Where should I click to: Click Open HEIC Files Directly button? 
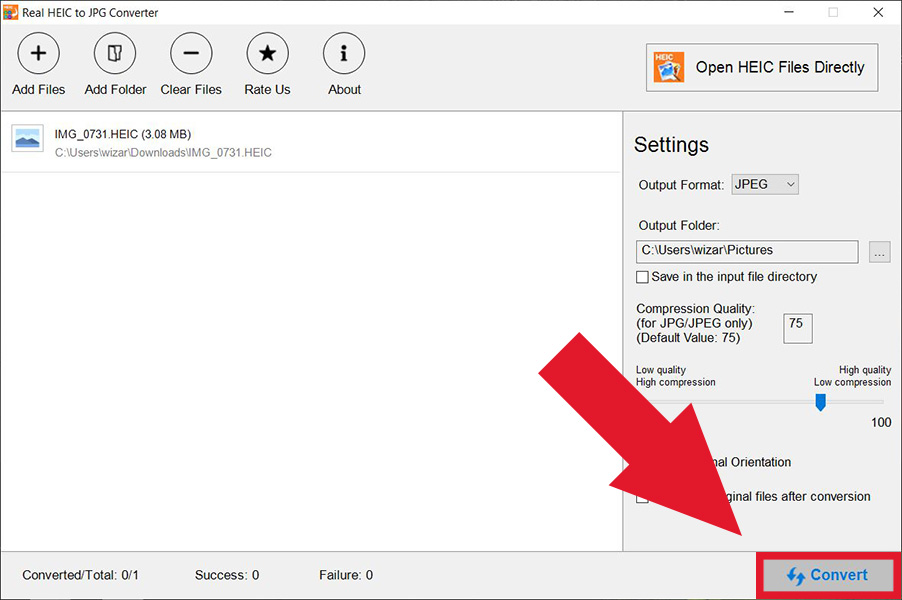(x=762, y=68)
